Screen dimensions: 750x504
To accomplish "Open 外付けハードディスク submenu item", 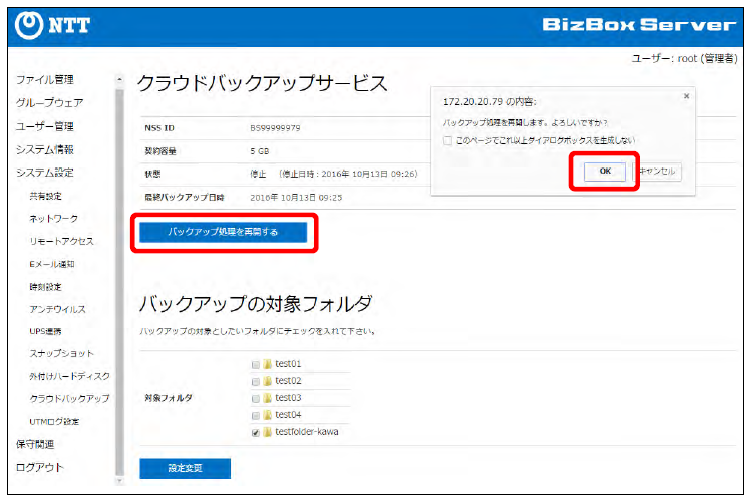I will pyautogui.click(x=69, y=376).
